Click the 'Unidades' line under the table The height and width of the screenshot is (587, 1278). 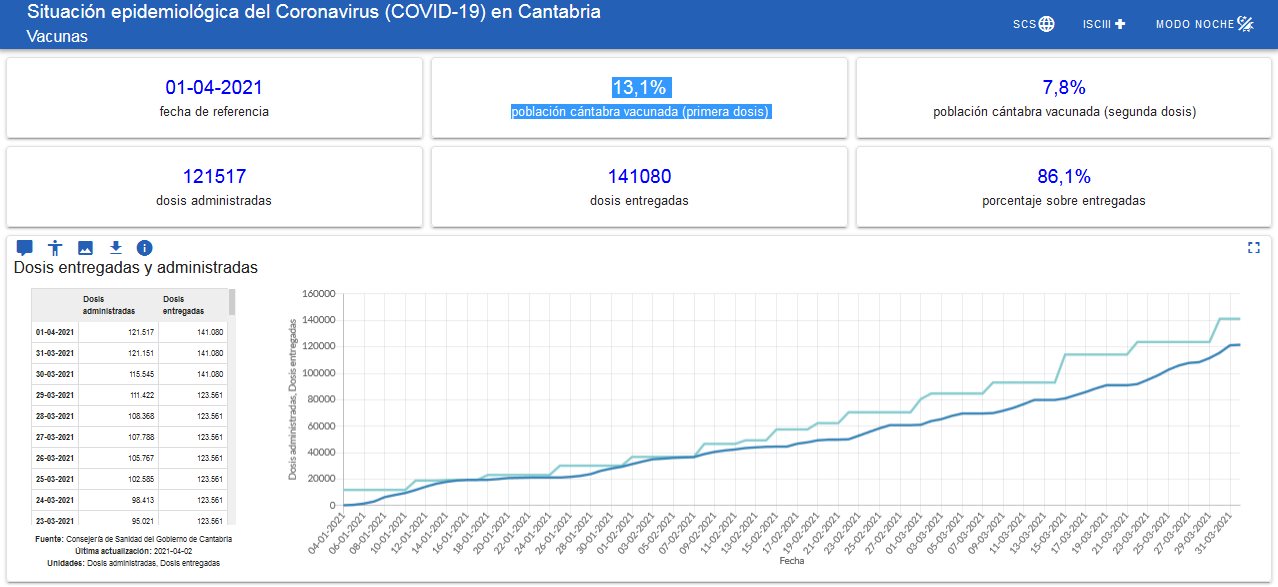tap(133, 563)
